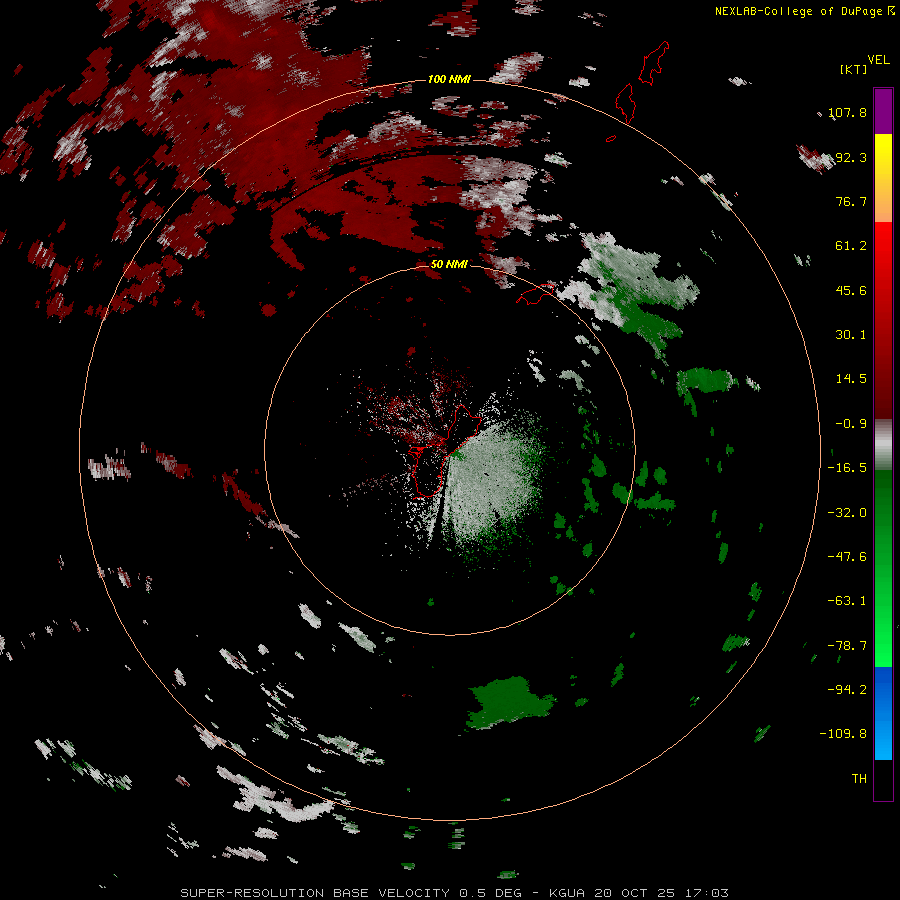This screenshot has width=900, height=900.
Task: Click the VEL legend title
Action: tap(878, 60)
